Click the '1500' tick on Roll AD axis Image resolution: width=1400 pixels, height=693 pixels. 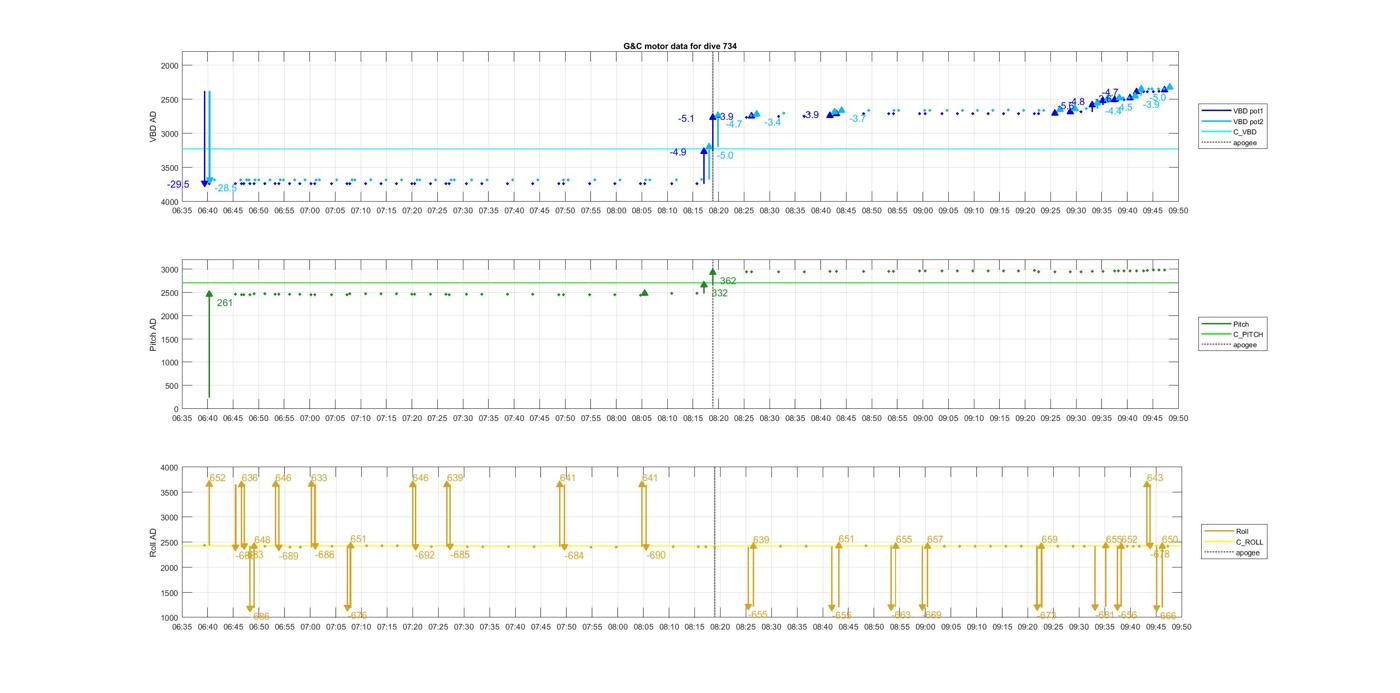(169, 592)
